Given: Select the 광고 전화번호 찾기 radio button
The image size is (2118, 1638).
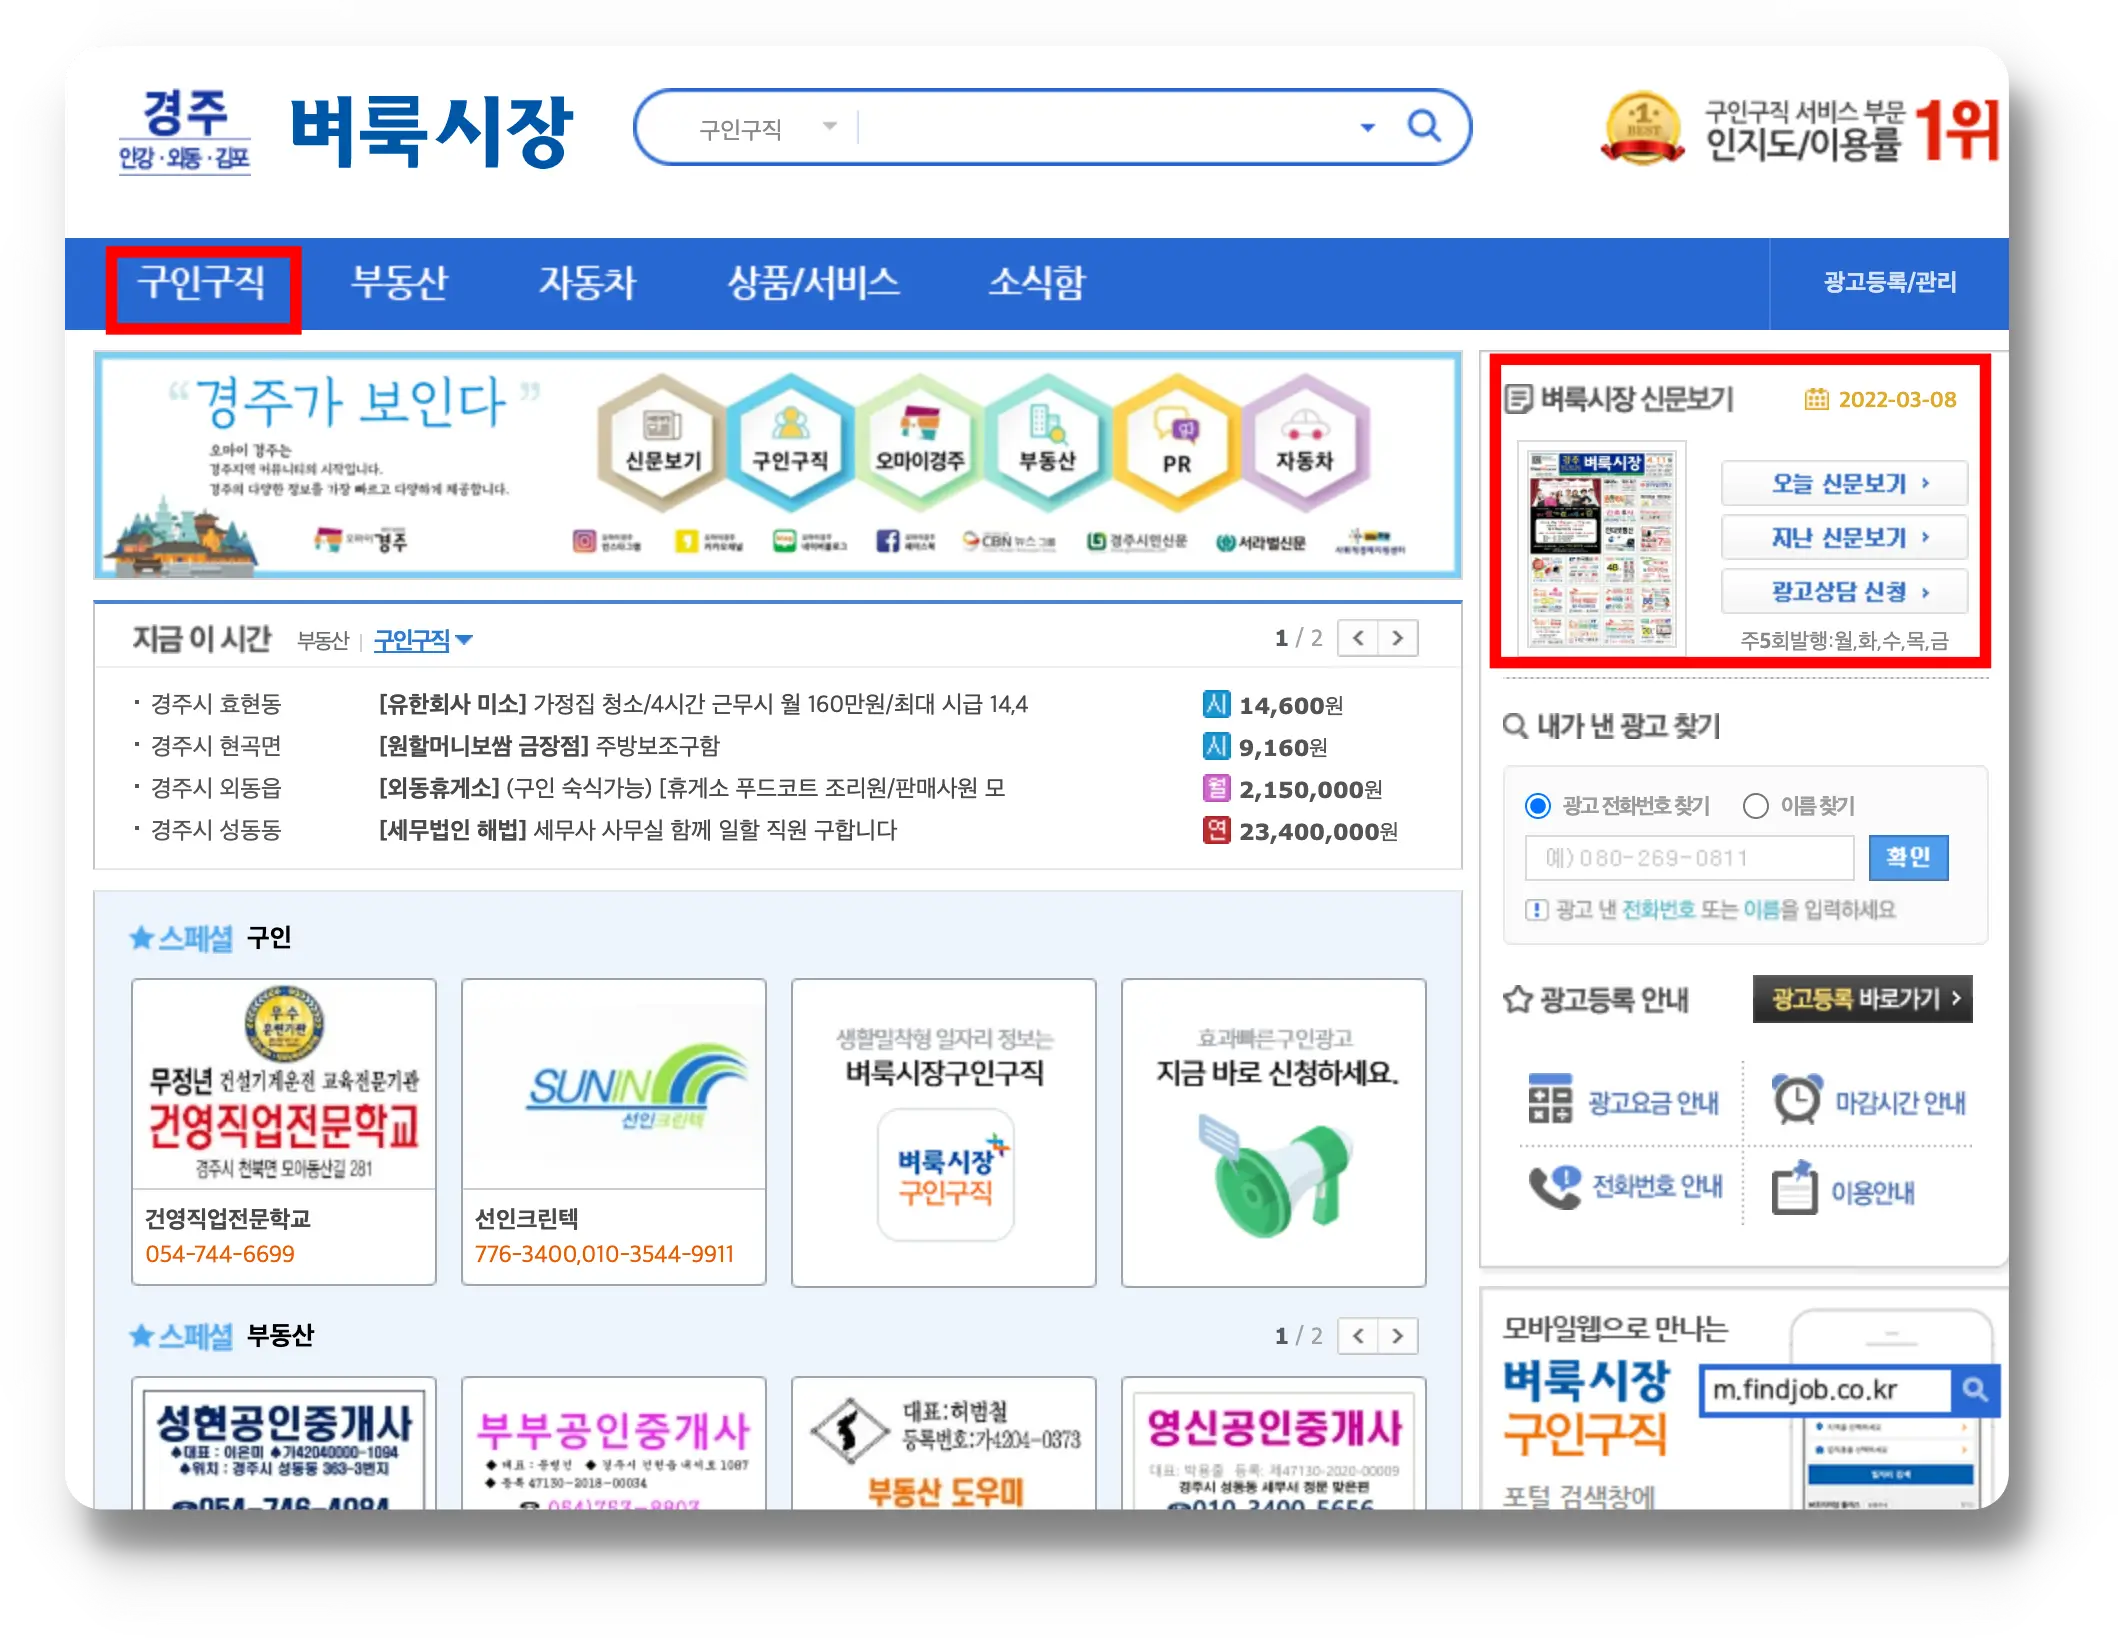Looking at the screenshot, I should [1538, 806].
